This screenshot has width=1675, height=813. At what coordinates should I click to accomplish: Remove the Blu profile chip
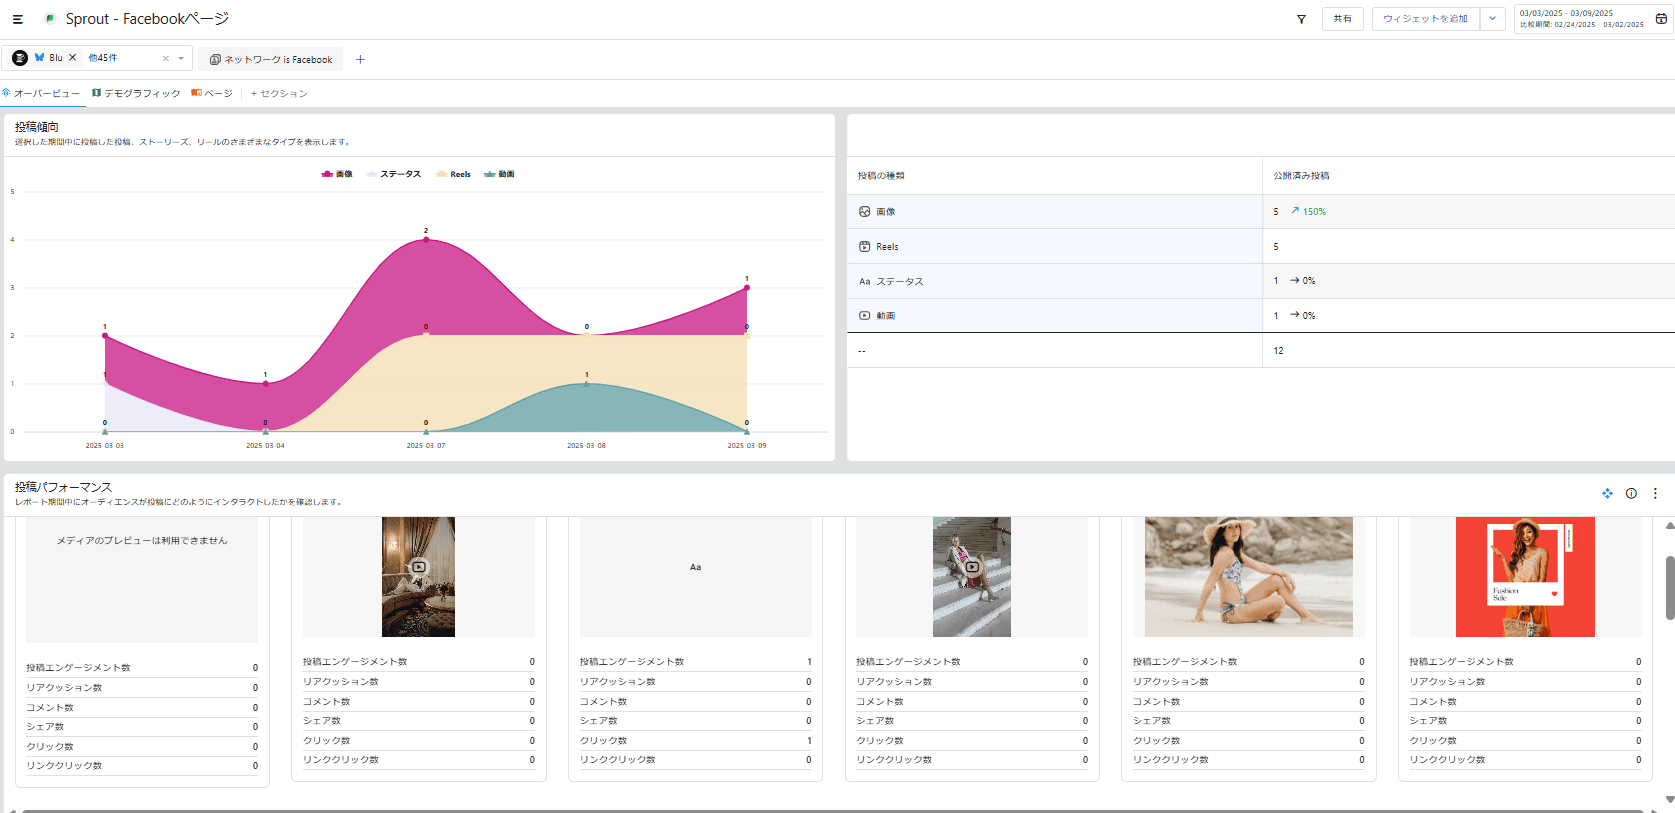(73, 58)
